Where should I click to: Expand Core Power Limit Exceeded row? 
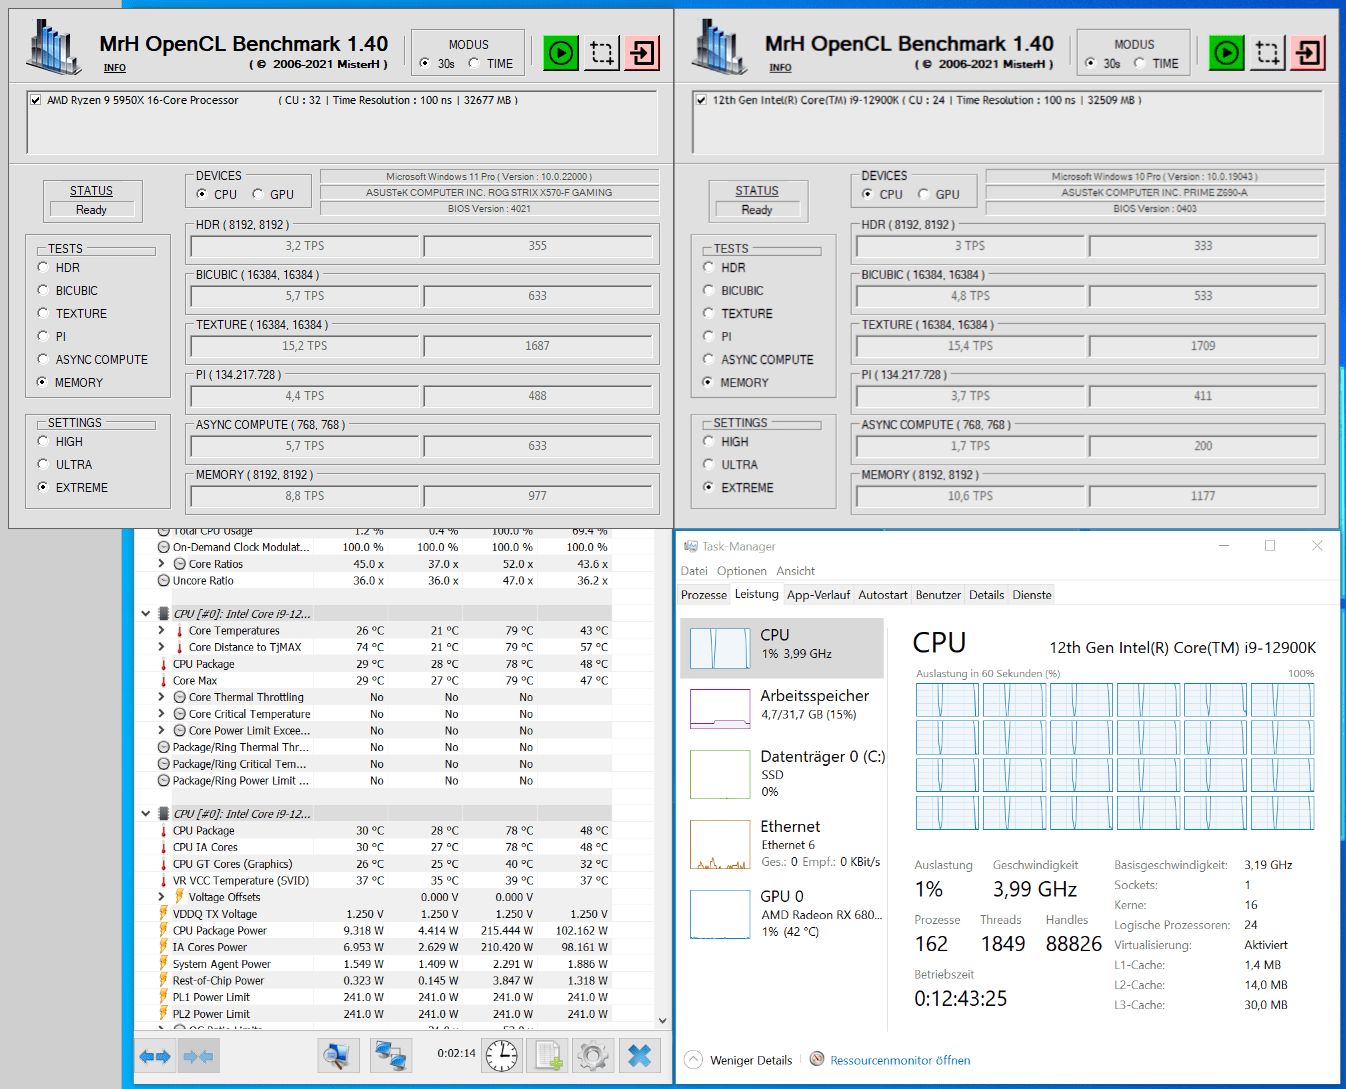161,731
